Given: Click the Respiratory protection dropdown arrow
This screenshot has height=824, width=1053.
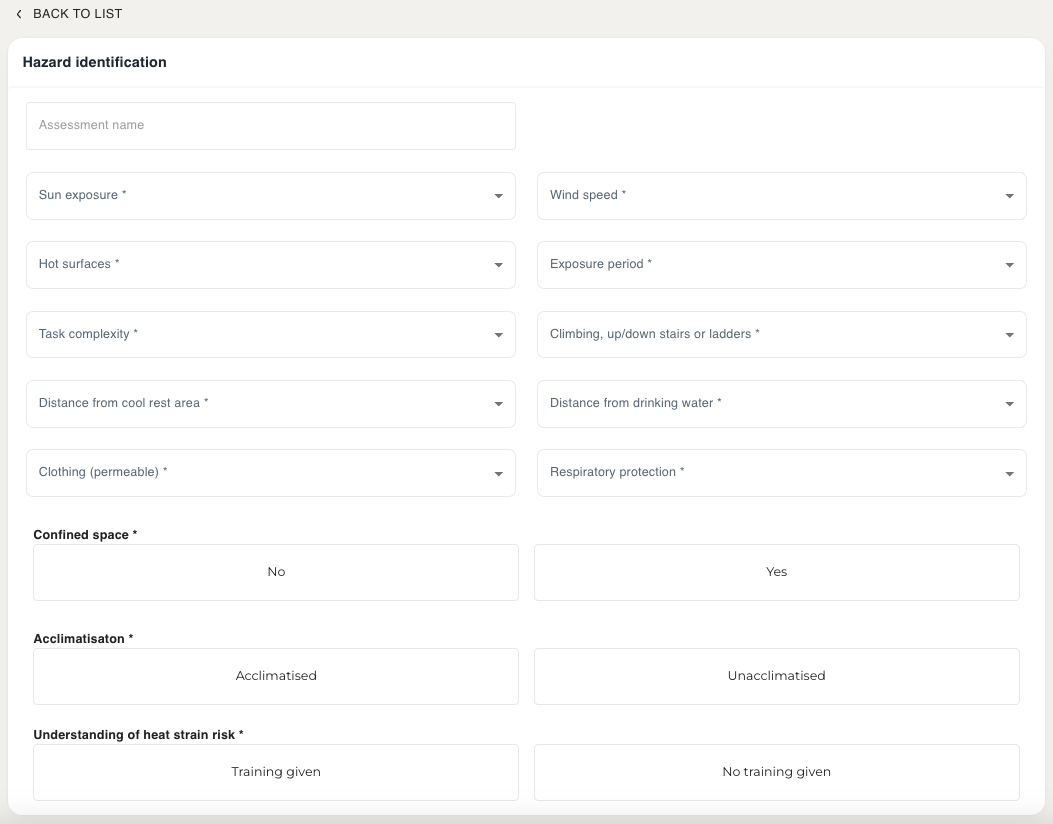Looking at the screenshot, I should click(1009, 474).
